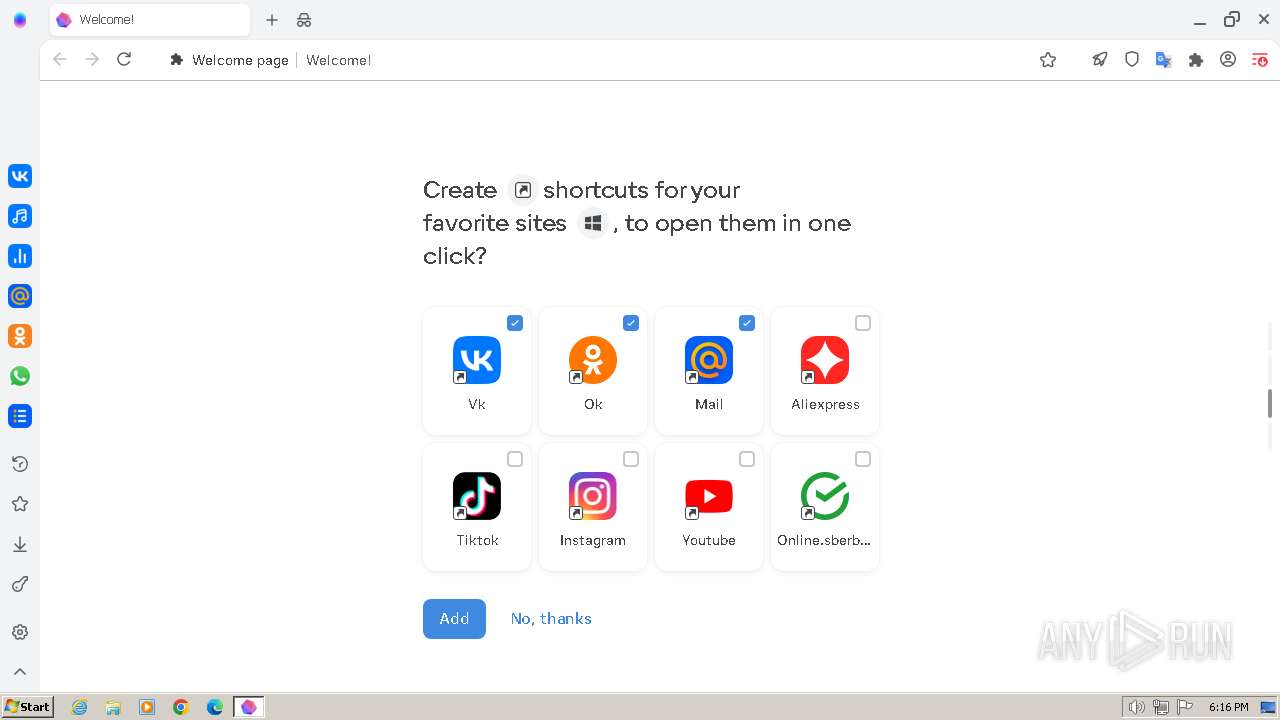
Task: Open the shield protection icon
Action: click(1132, 60)
